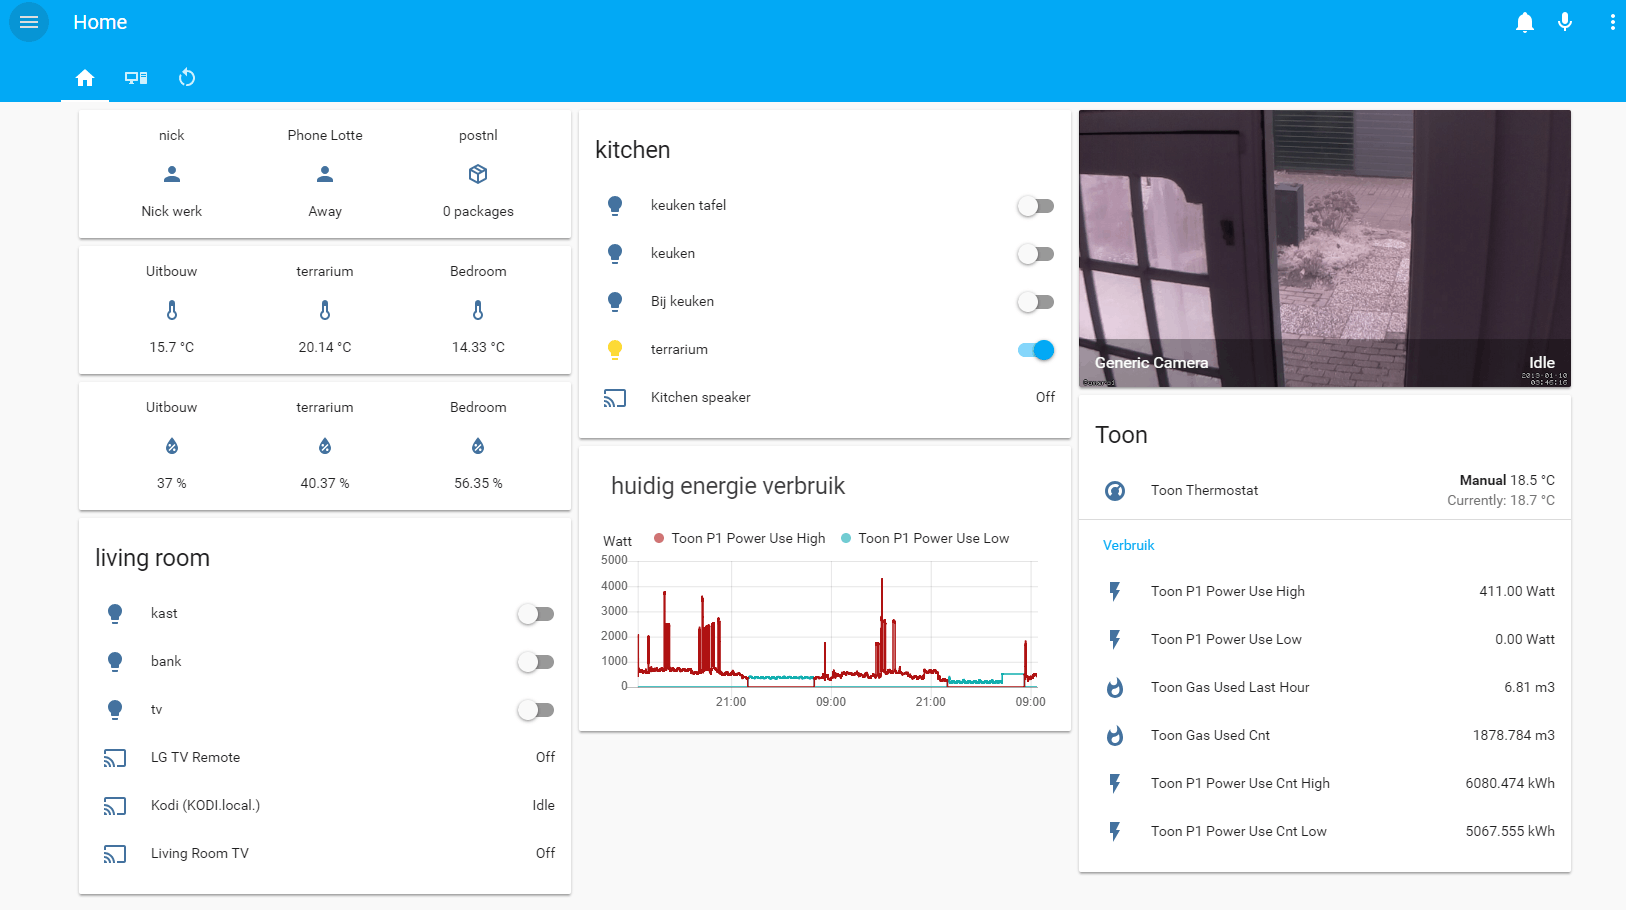
Task: Click the terrarium humidity droplet icon
Action: (325, 446)
